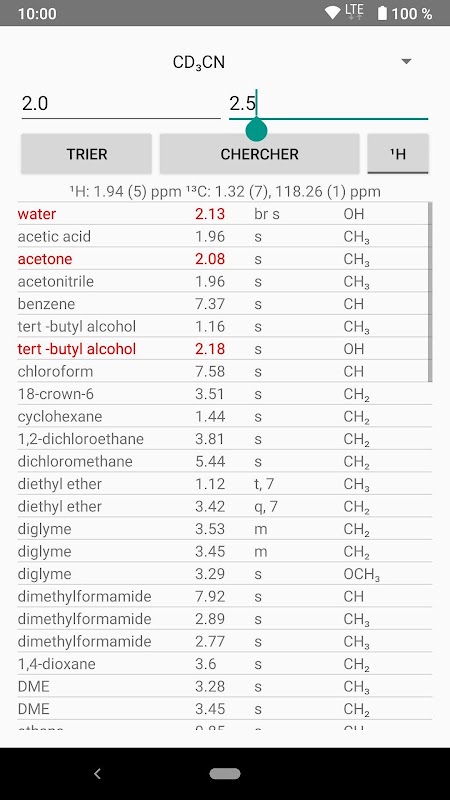The width and height of the screenshot is (450, 800).
Task: Click the lower limit field showing 2.0
Action: [121, 104]
